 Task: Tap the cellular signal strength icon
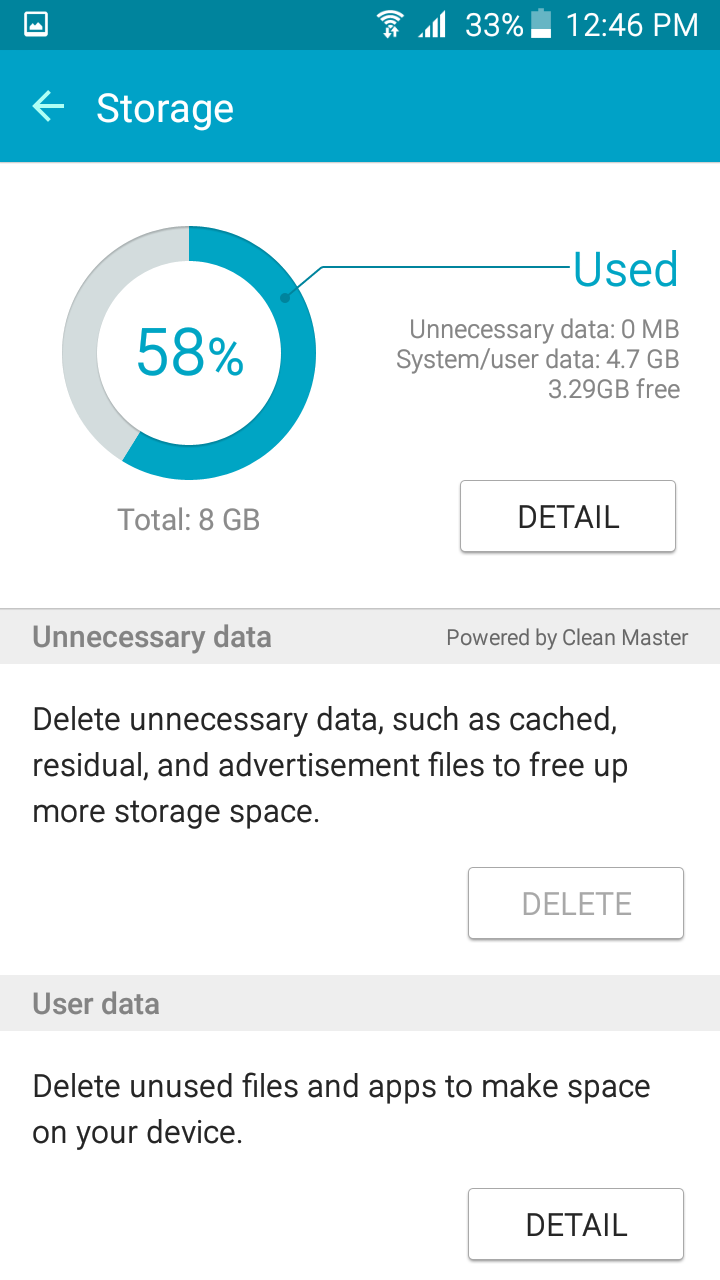click(x=433, y=25)
